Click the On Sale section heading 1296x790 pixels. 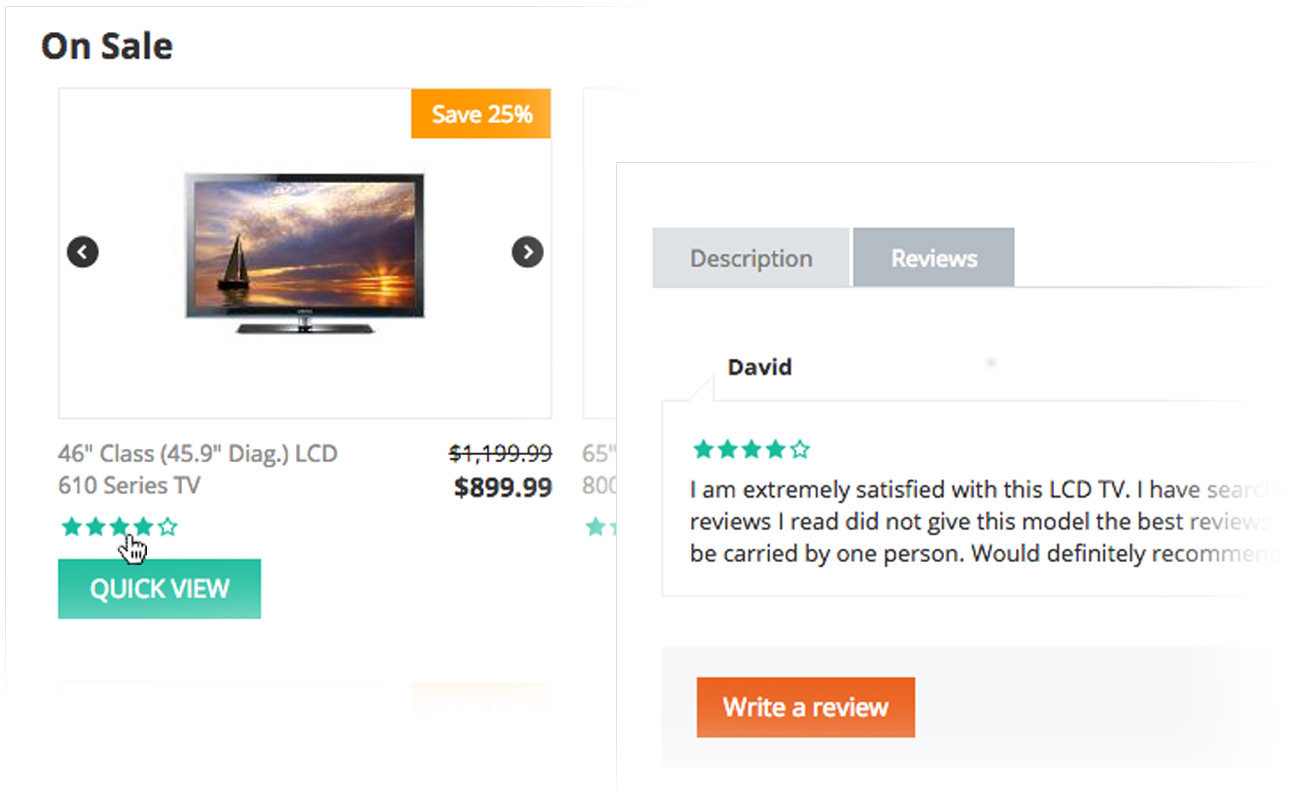point(107,46)
